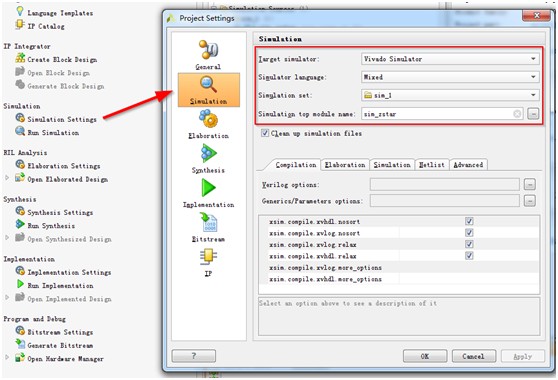Select the IP category chip icon
558x380 pixels.
pos(209,257)
